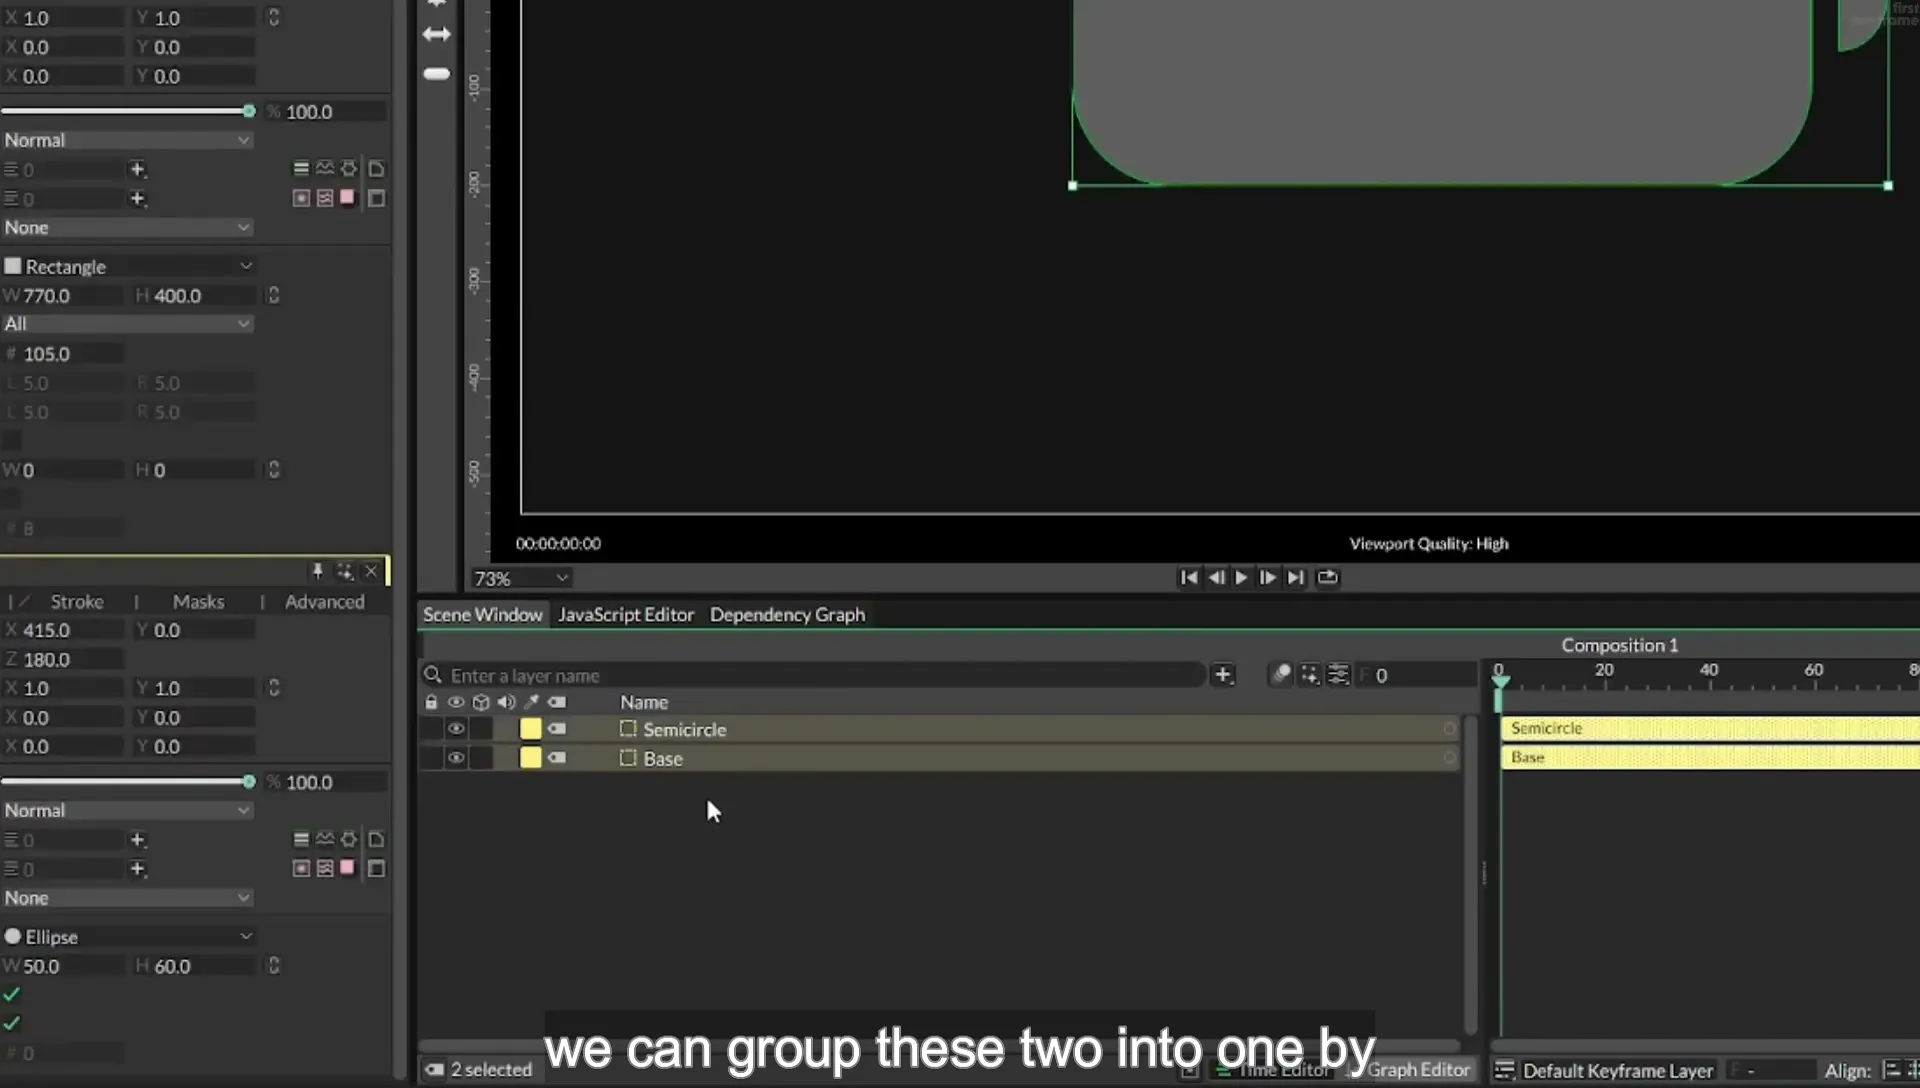Screen dimensions: 1920x1088
Task: Toggle second green checkmark below Ellipse size
Action: pos(12,1024)
